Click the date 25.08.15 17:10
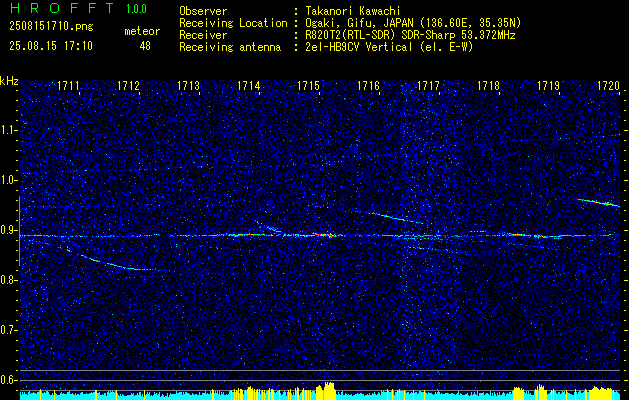The height and width of the screenshot is (400, 629). click(51, 46)
